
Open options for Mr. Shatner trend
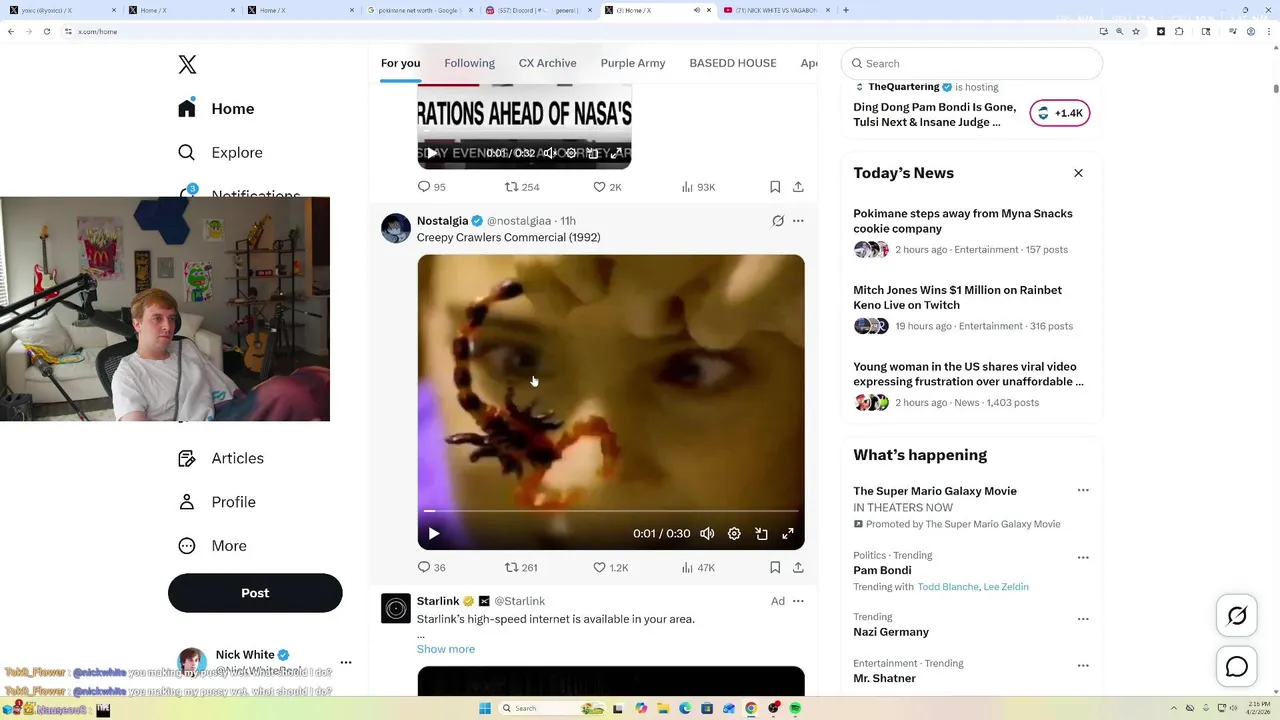pyautogui.click(x=1083, y=666)
